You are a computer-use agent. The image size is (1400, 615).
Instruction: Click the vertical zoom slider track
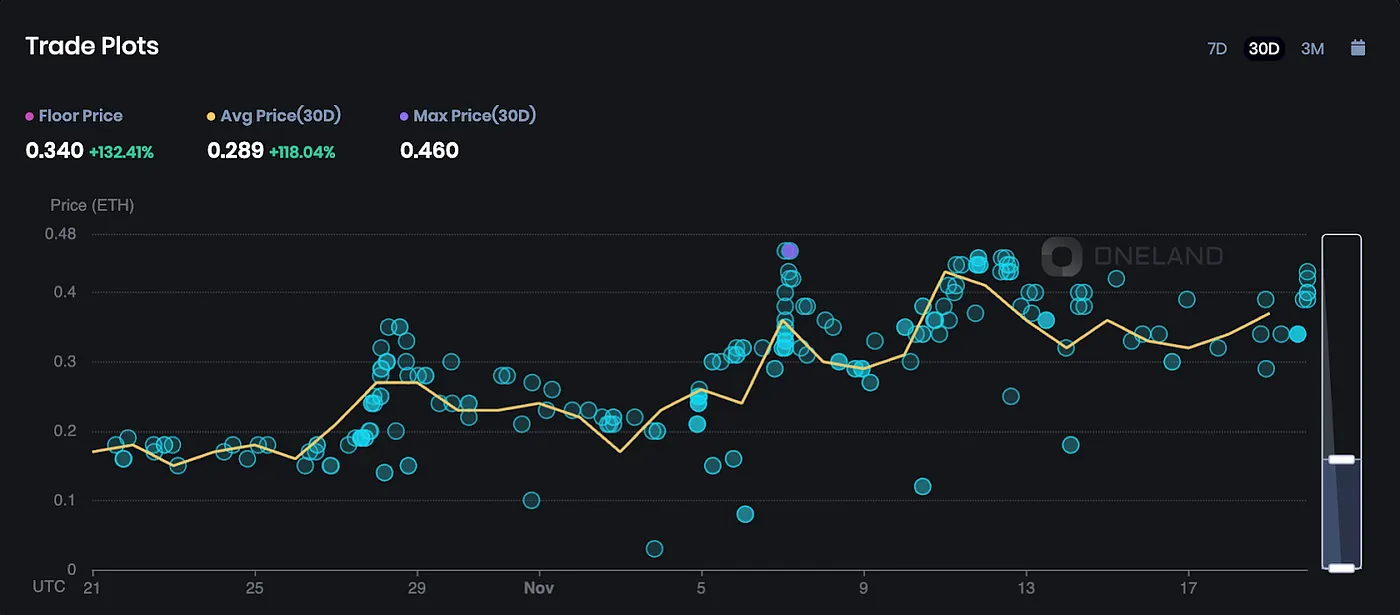(x=1342, y=401)
